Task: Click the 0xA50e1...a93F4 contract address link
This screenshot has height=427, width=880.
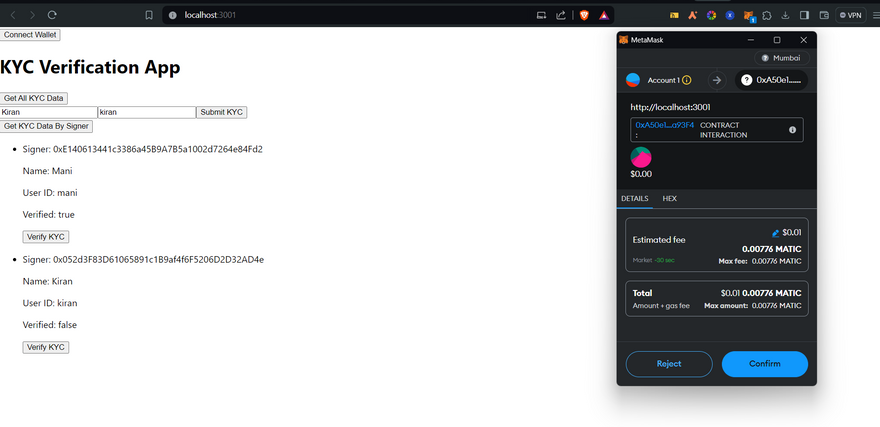Action: point(664,125)
